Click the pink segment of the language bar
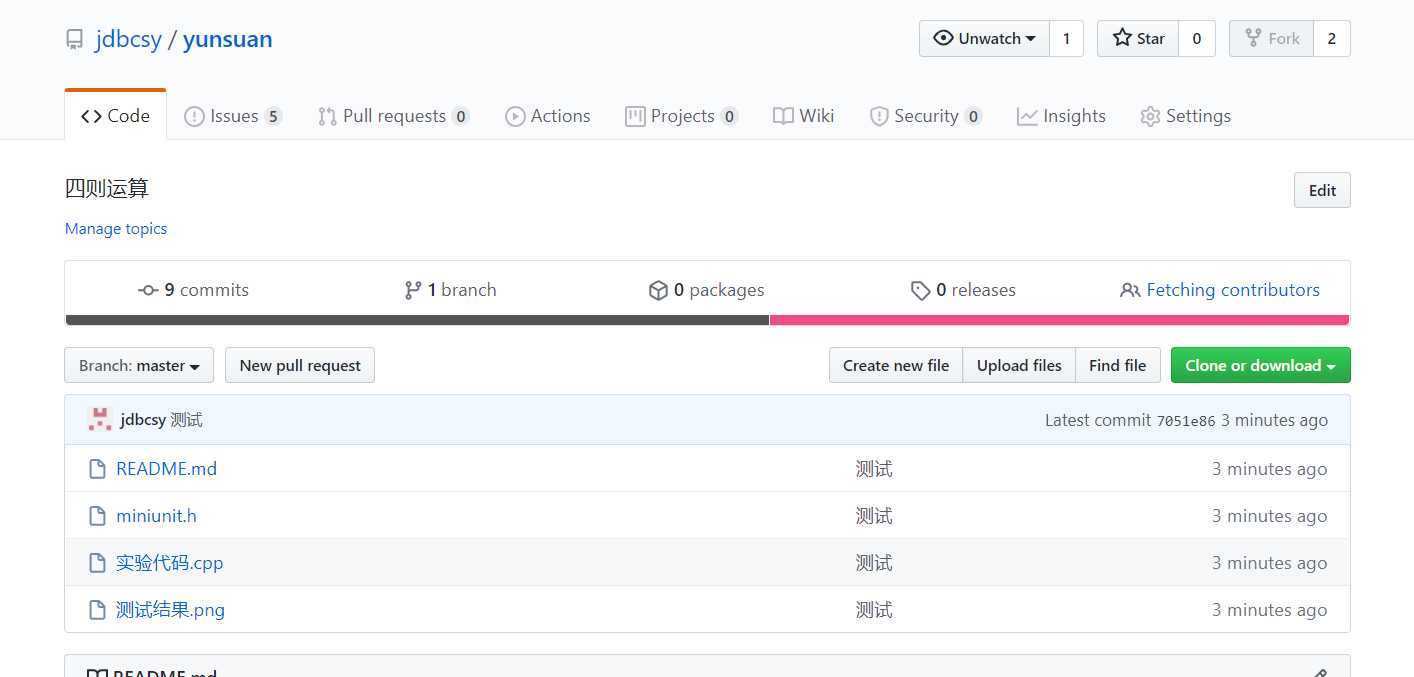 [1060, 320]
